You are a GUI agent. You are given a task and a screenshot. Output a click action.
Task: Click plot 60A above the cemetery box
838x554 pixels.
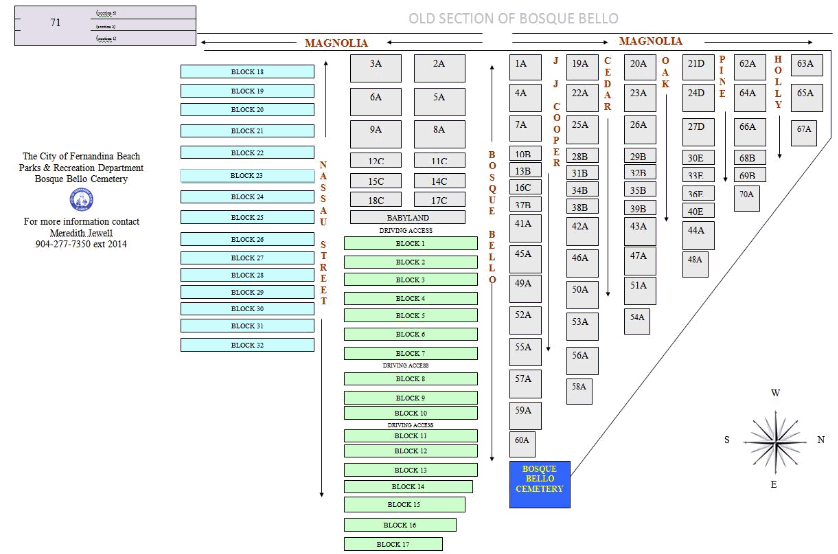[x=522, y=441]
